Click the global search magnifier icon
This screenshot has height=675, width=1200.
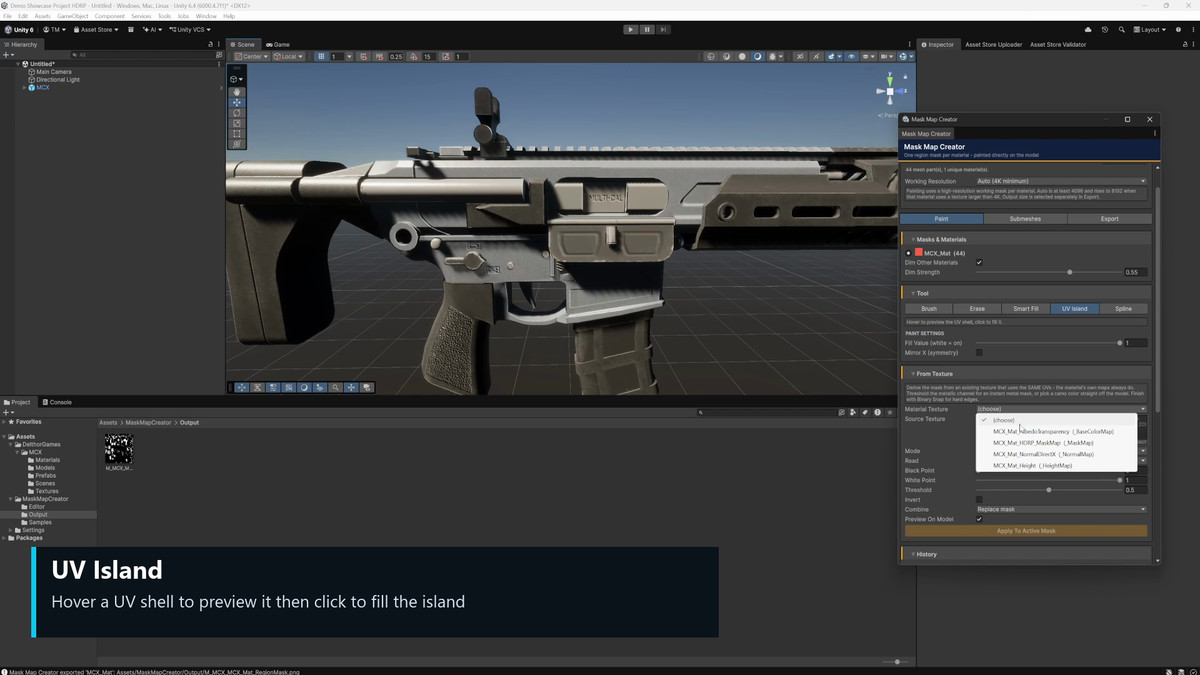click(1121, 30)
